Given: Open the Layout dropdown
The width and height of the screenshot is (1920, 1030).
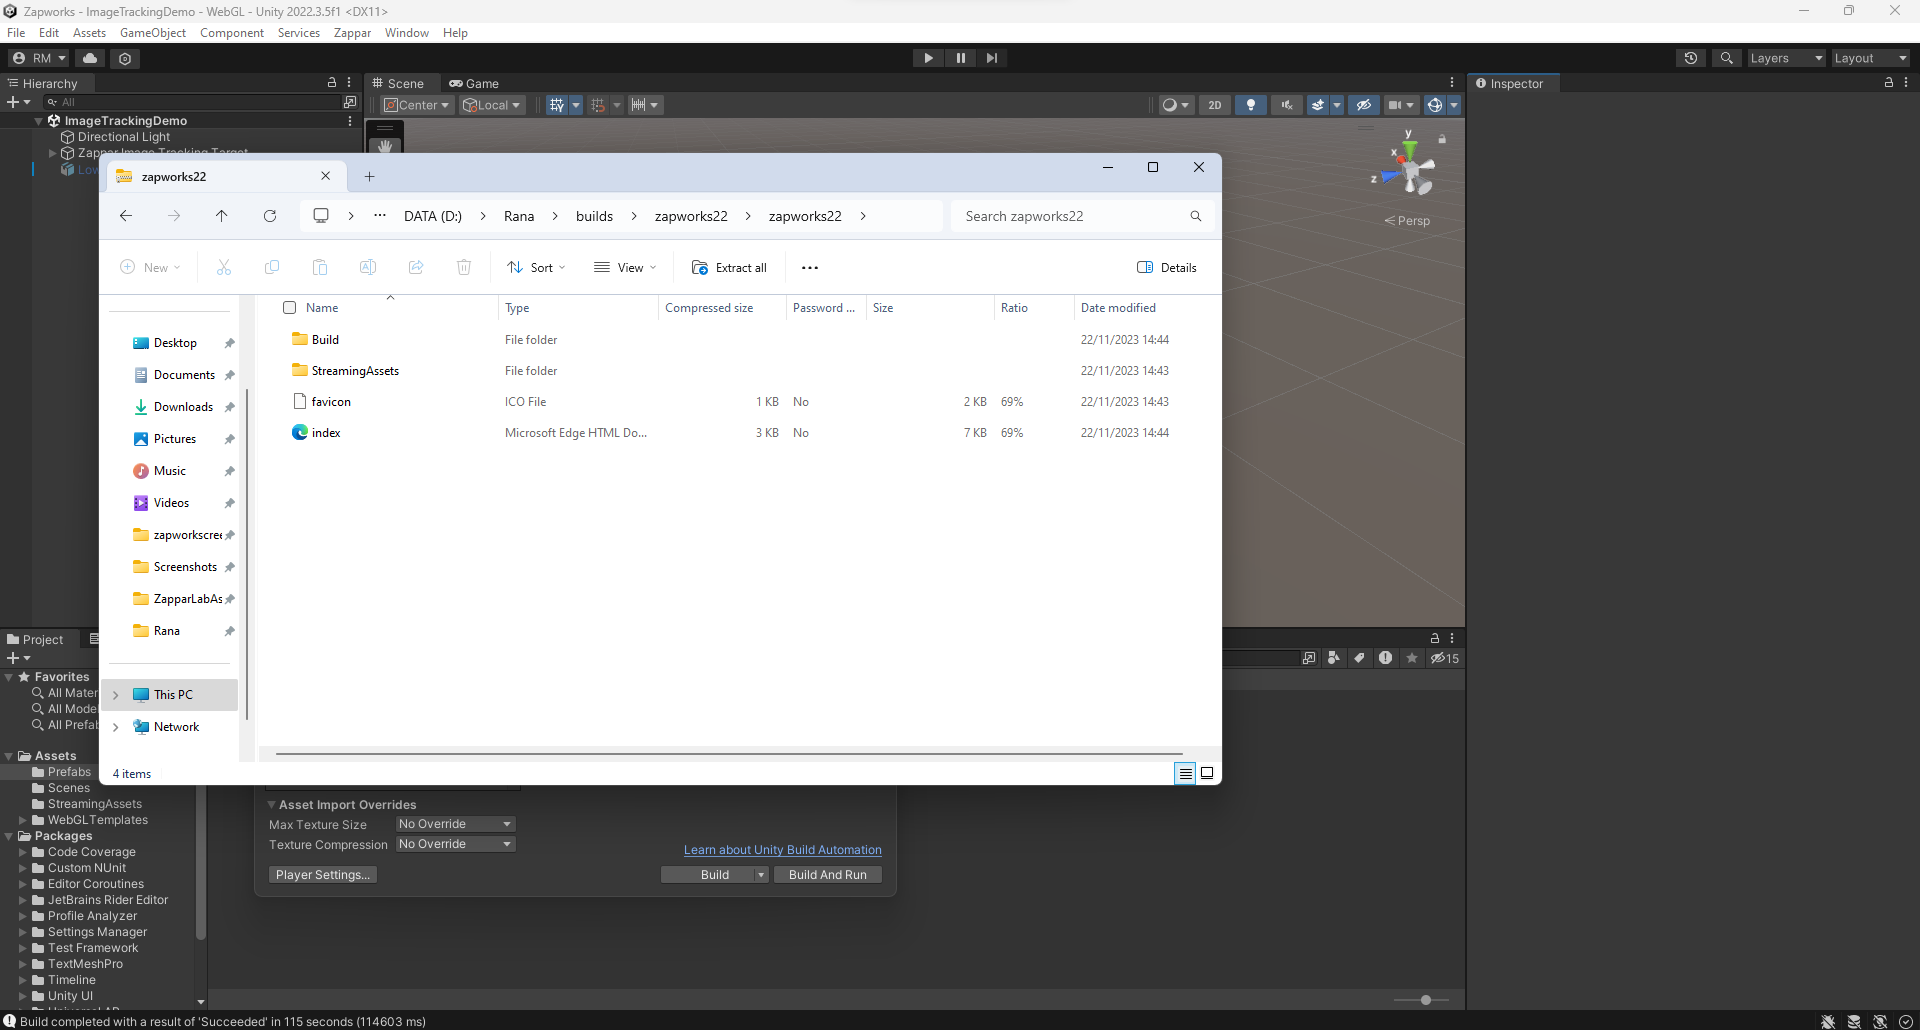Looking at the screenshot, I should [1871, 58].
